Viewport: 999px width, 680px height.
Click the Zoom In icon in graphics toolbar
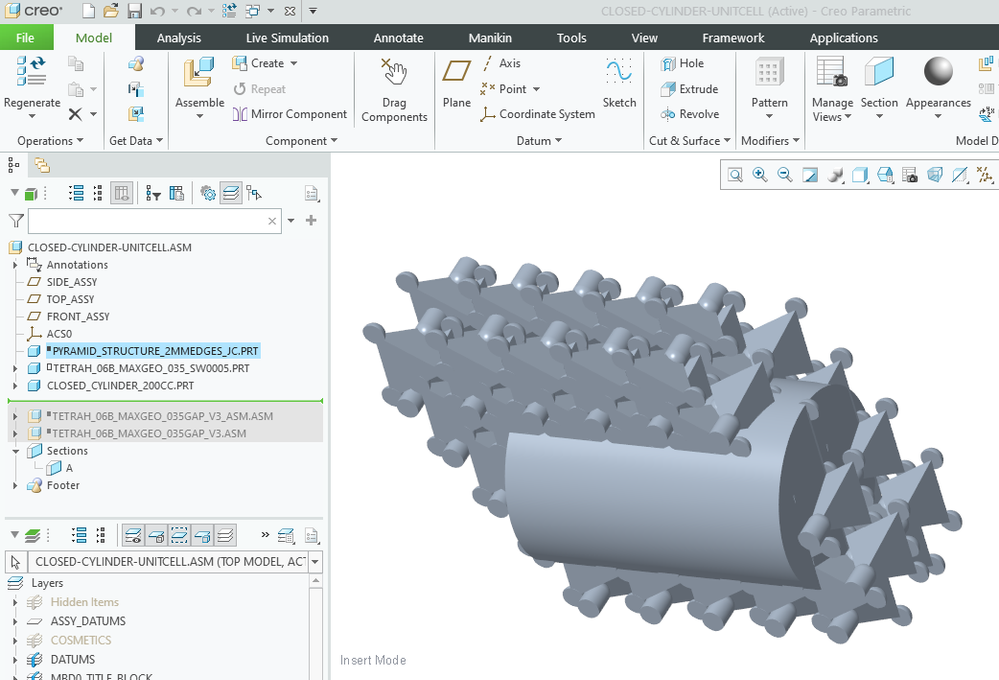[x=760, y=175]
